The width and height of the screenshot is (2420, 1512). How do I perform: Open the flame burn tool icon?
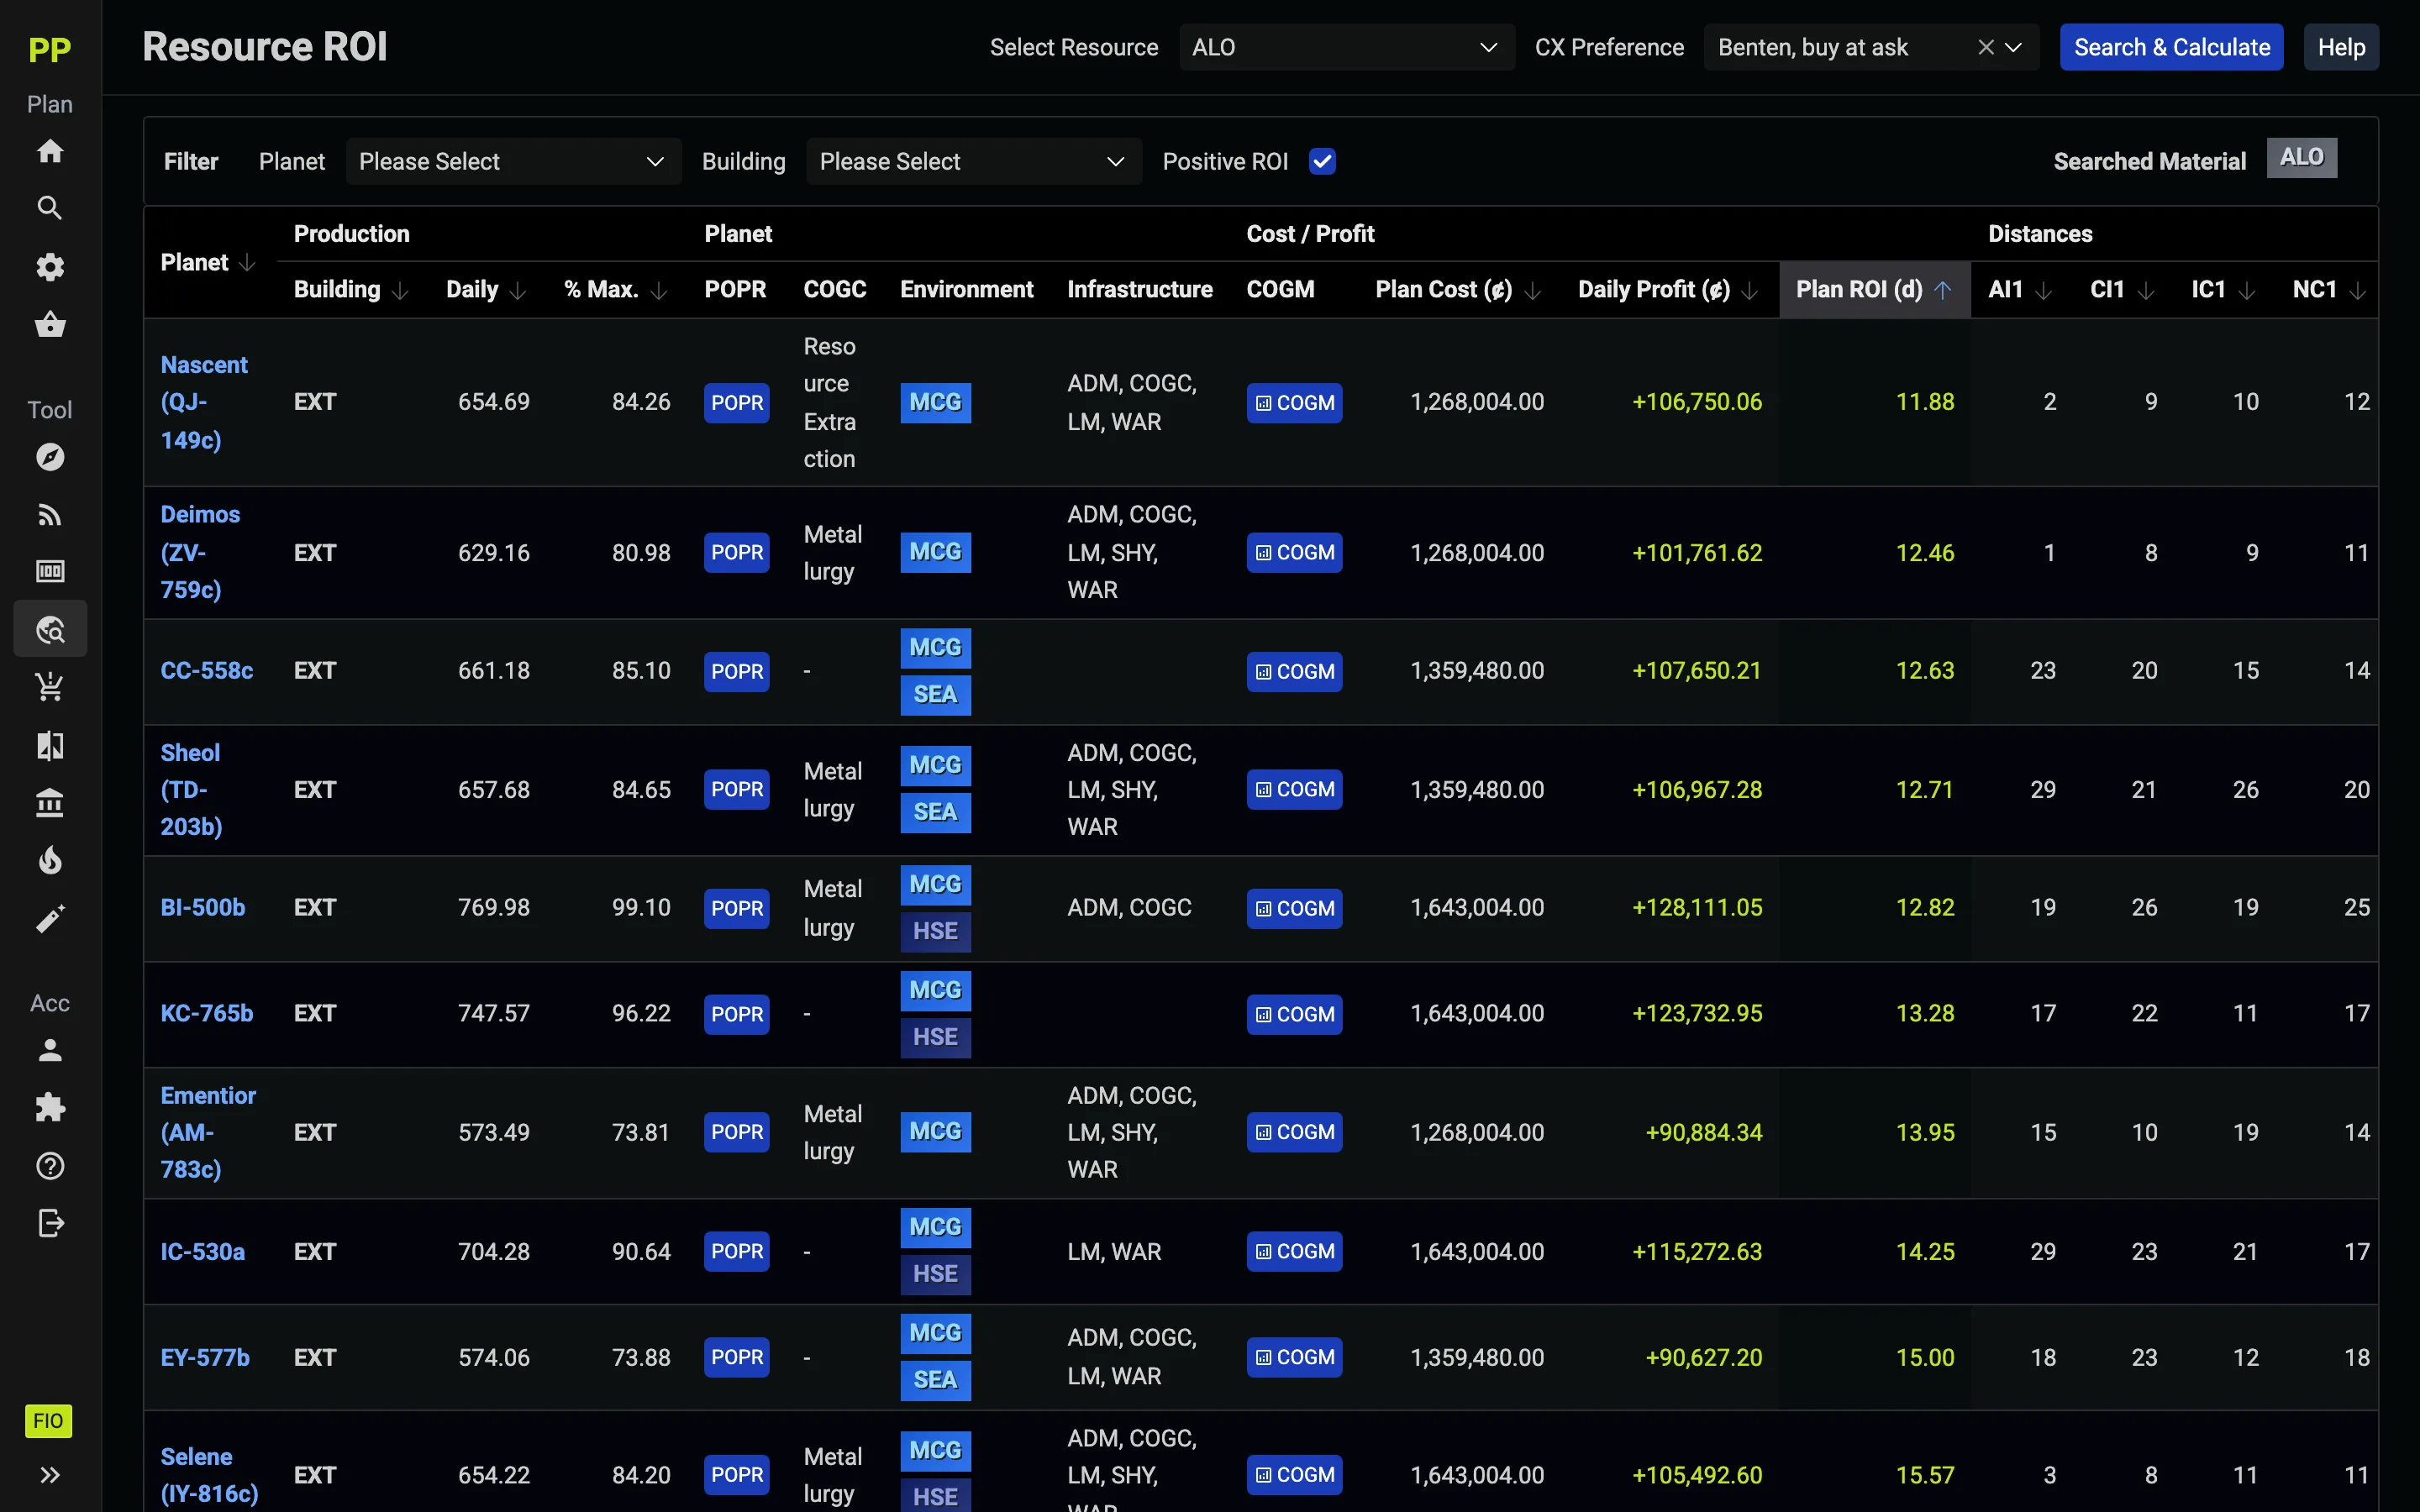pyautogui.click(x=50, y=861)
